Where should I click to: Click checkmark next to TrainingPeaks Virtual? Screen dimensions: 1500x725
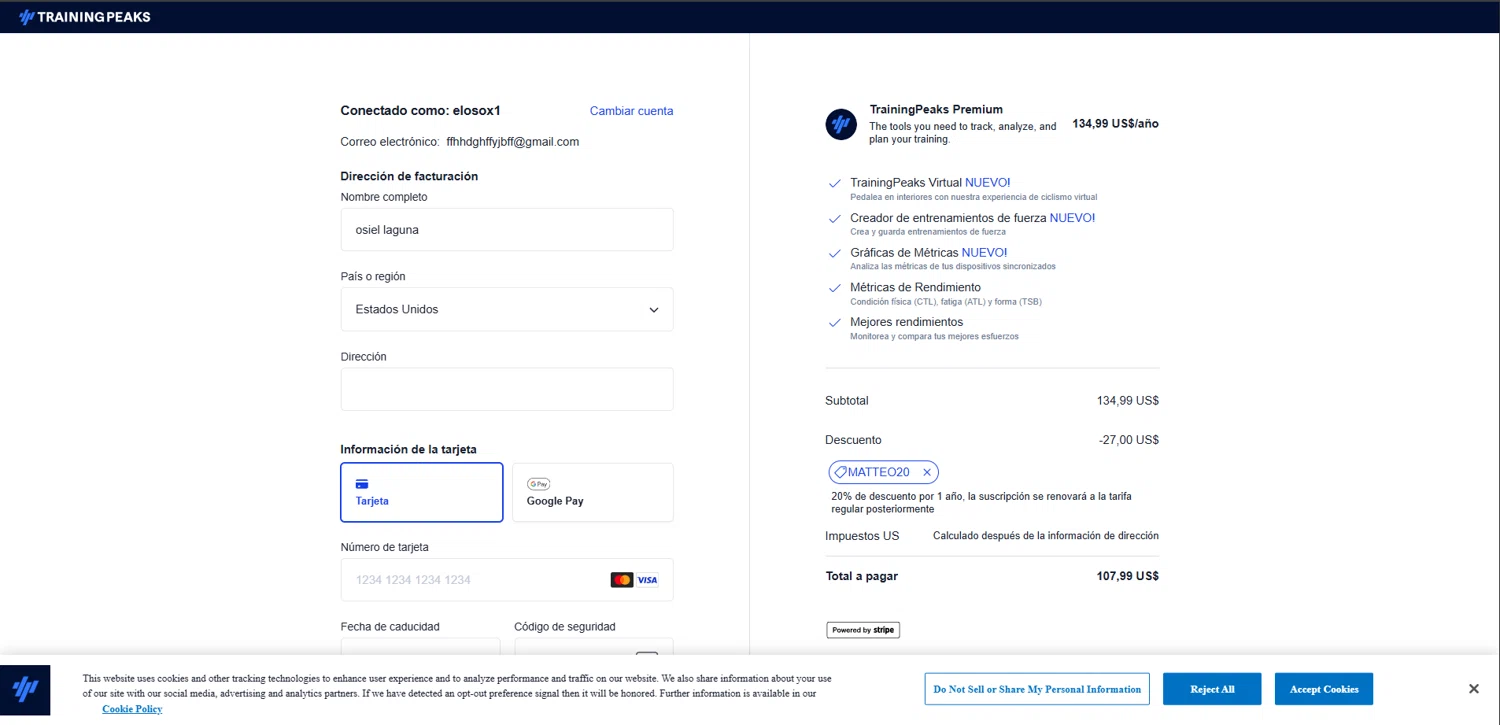click(x=835, y=184)
